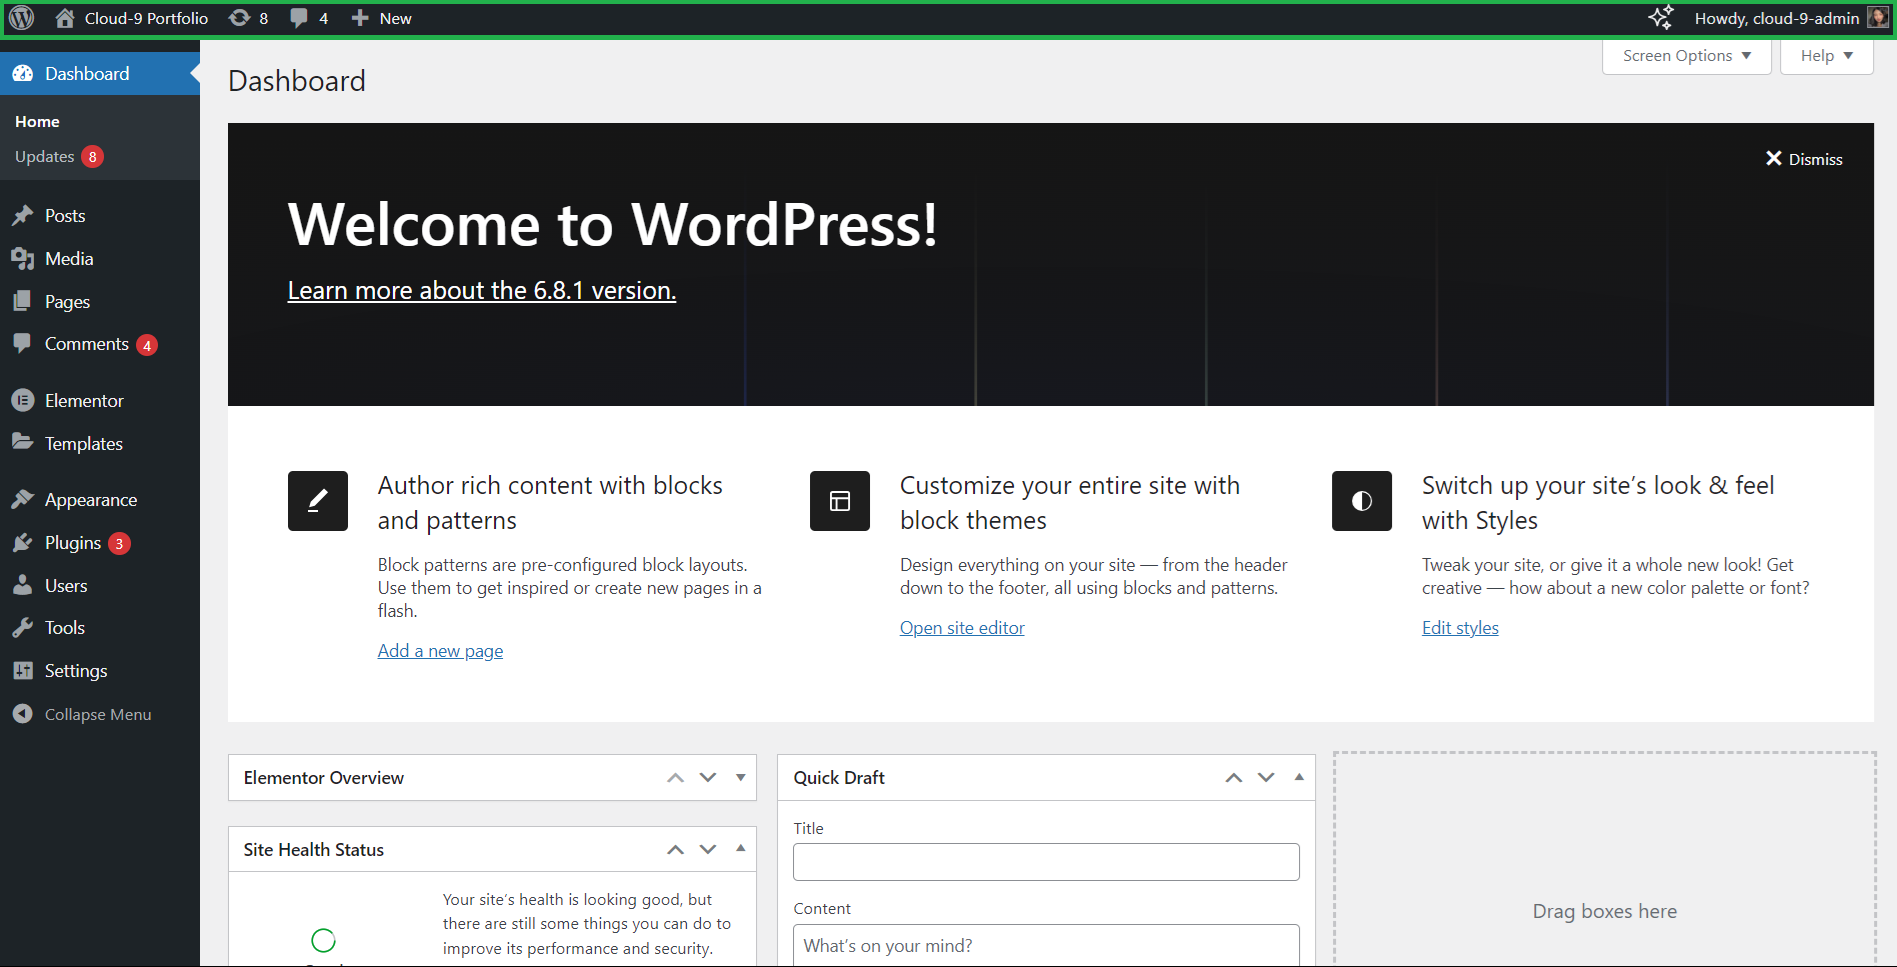Focus the What's on your mind content box
The width and height of the screenshot is (1897, 967).
click(x=1046, y=945)
